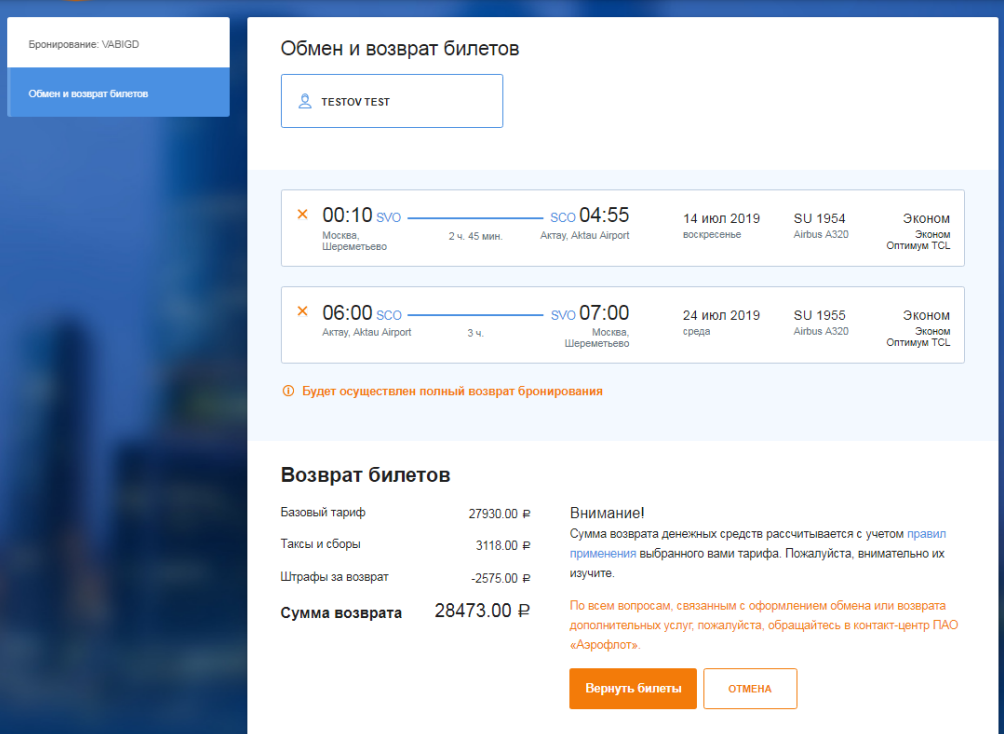Image resolution: width=1004 pixels, height=734 pixels.
Task: Open the Бронирование: VABIGD sidebar item
Action: (x=118, y=45)
